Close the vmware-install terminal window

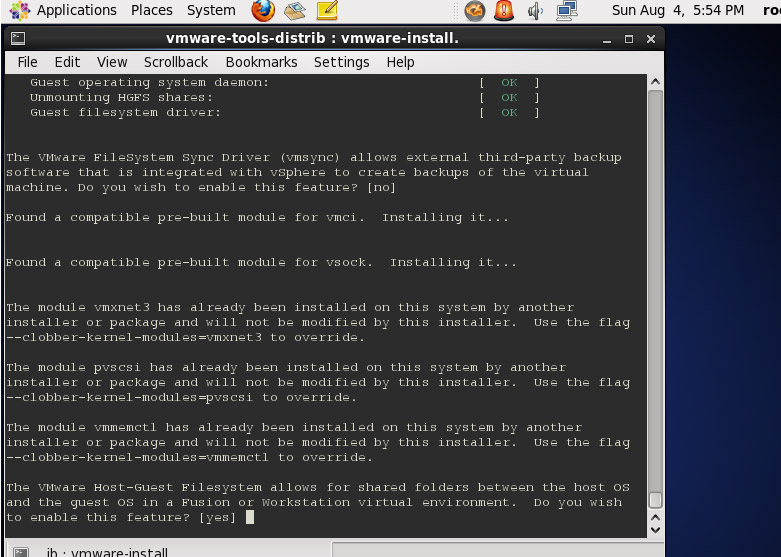coord(651,39)
